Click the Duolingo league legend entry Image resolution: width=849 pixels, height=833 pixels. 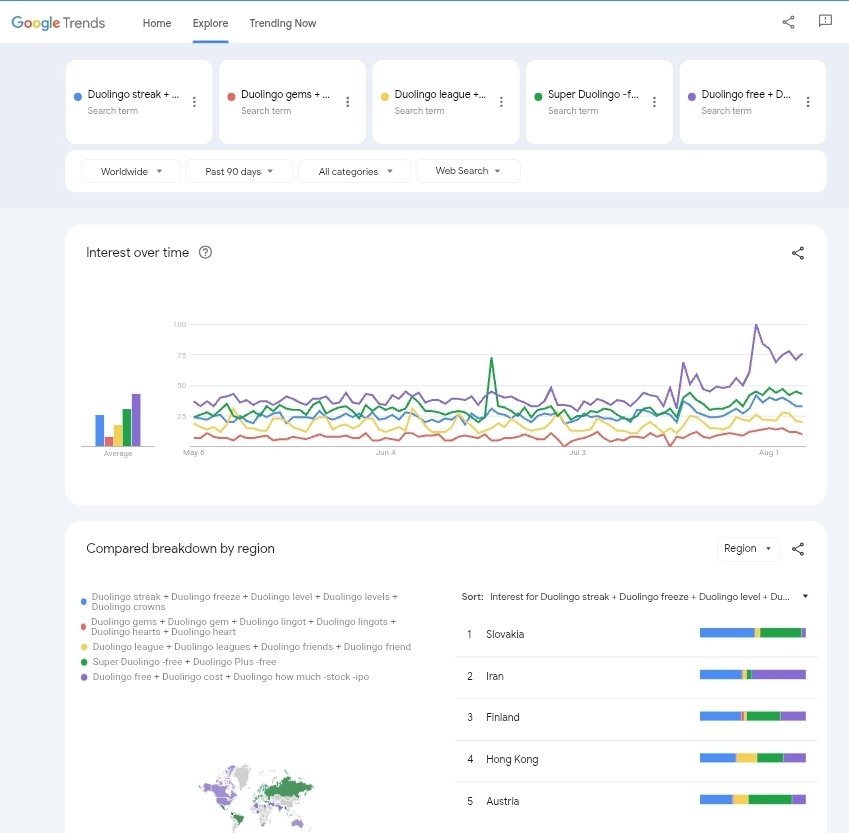(x=246, y=647)
